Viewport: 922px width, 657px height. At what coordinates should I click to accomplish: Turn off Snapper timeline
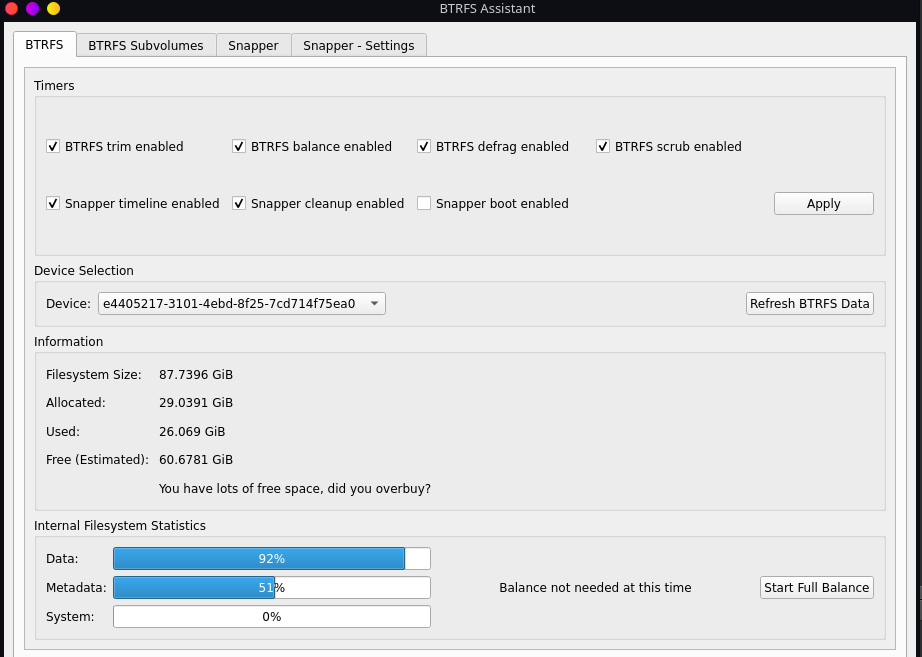tap(52, 203)
